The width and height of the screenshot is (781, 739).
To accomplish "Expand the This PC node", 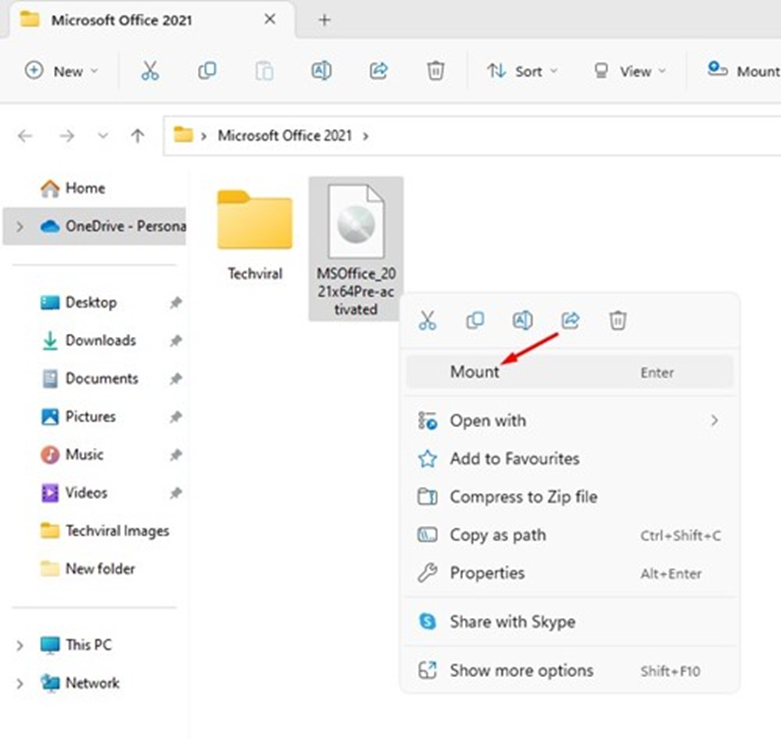I will [19, 645].
